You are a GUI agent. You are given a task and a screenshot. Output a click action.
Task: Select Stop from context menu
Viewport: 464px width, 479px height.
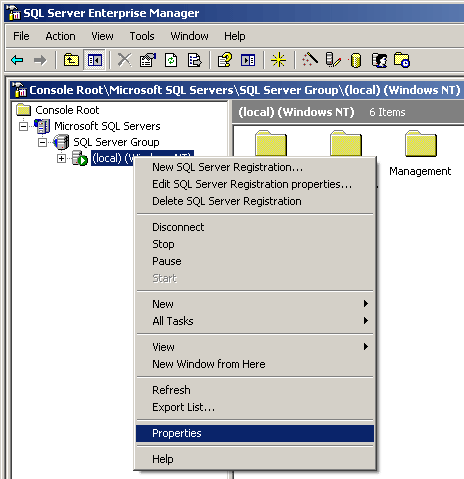(255, 244)
